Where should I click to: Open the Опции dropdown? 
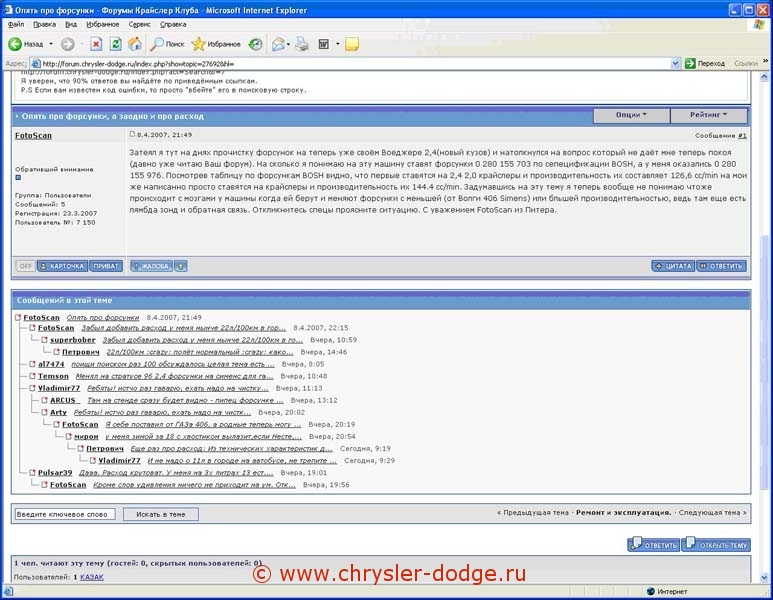[x=631, y=115]
